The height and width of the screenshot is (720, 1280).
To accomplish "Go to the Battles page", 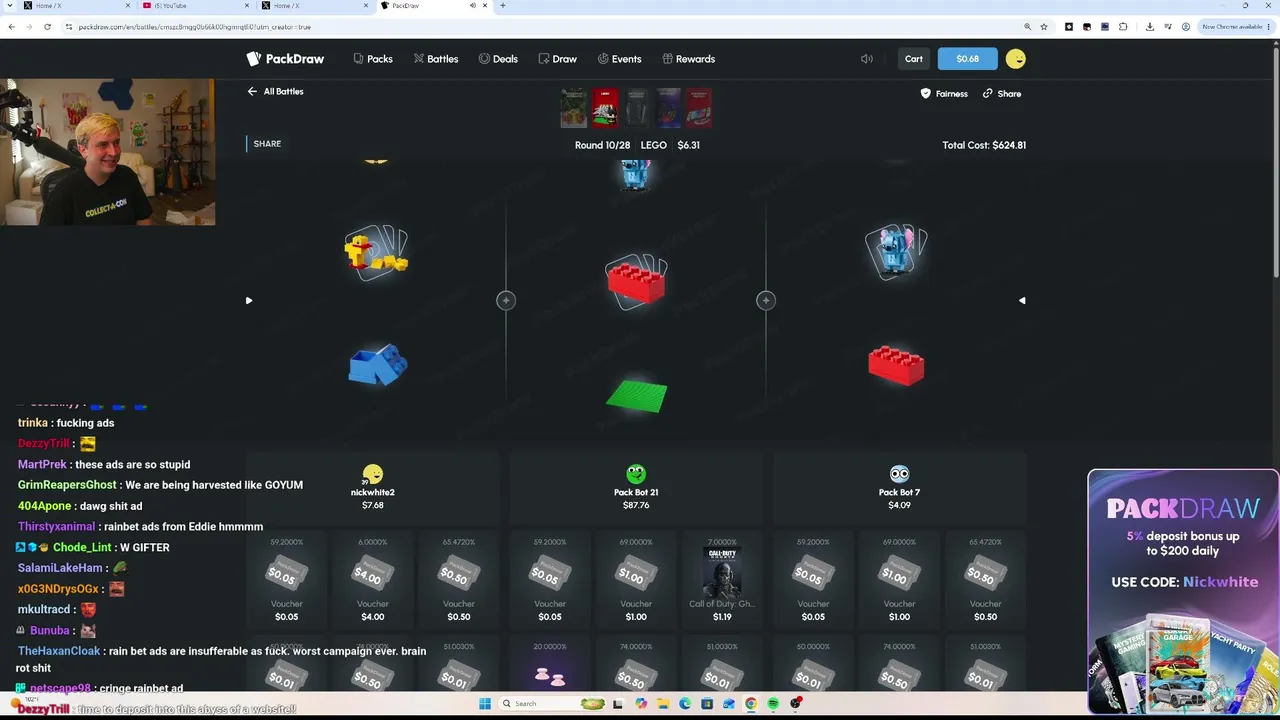I will tap(436, 59).
